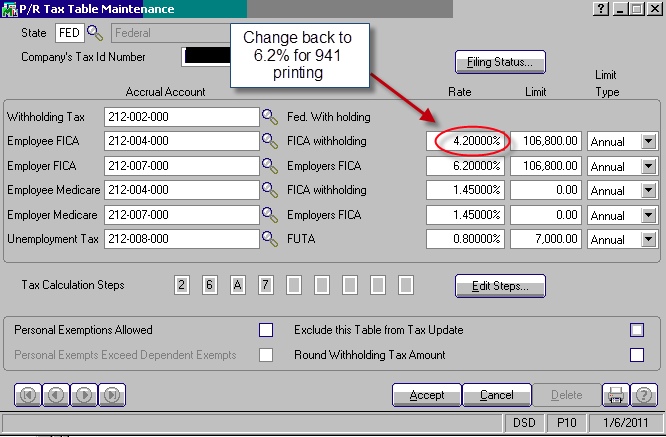Click Employer Medicare rate 1.45000% field
The height and width of the screenshot is (437, 666).
[465, 214]
